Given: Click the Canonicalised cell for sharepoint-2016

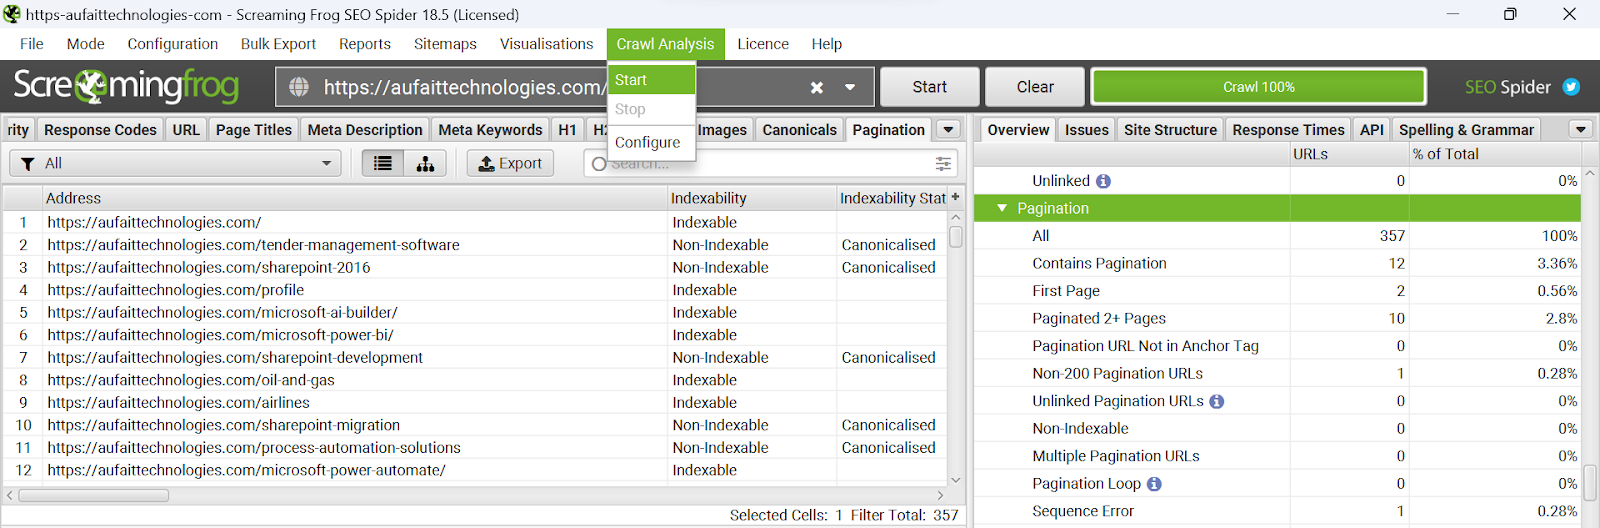Looking at the screenshot, I should (x=889, y=268).
